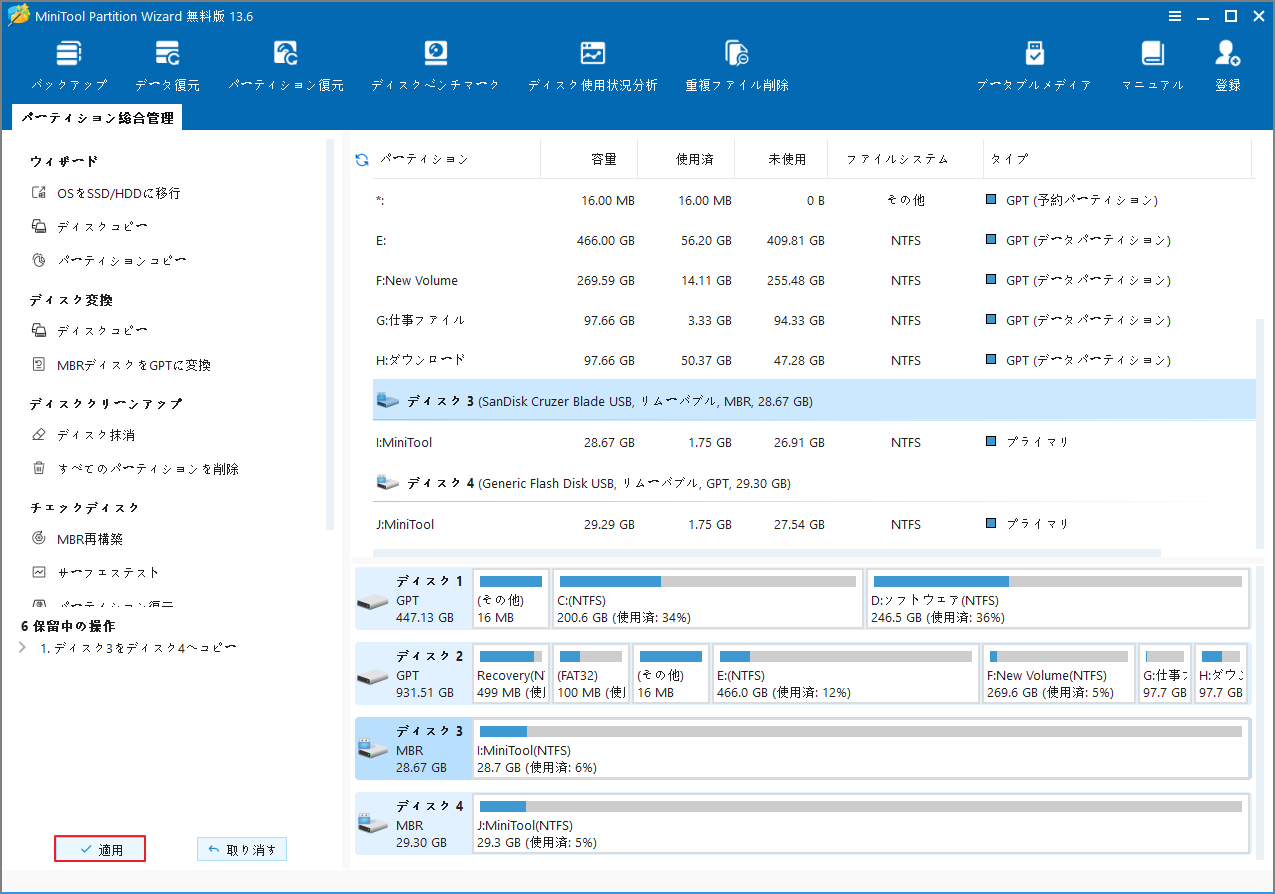Viewport: 1275px width, 894px height.
Task: Start the ディスクベンチマーク benchmark tool
Action: (433, 62)
